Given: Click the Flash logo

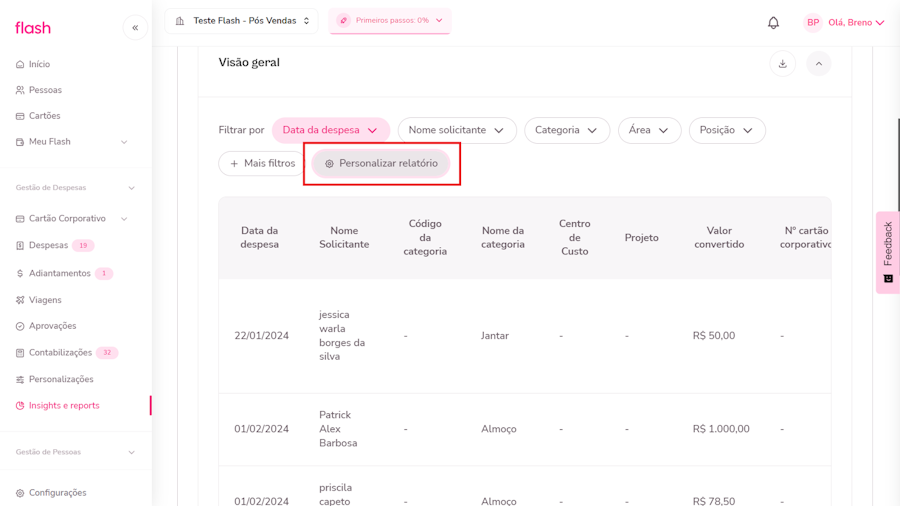Looking at the screenshot, I should coord(33,28).
